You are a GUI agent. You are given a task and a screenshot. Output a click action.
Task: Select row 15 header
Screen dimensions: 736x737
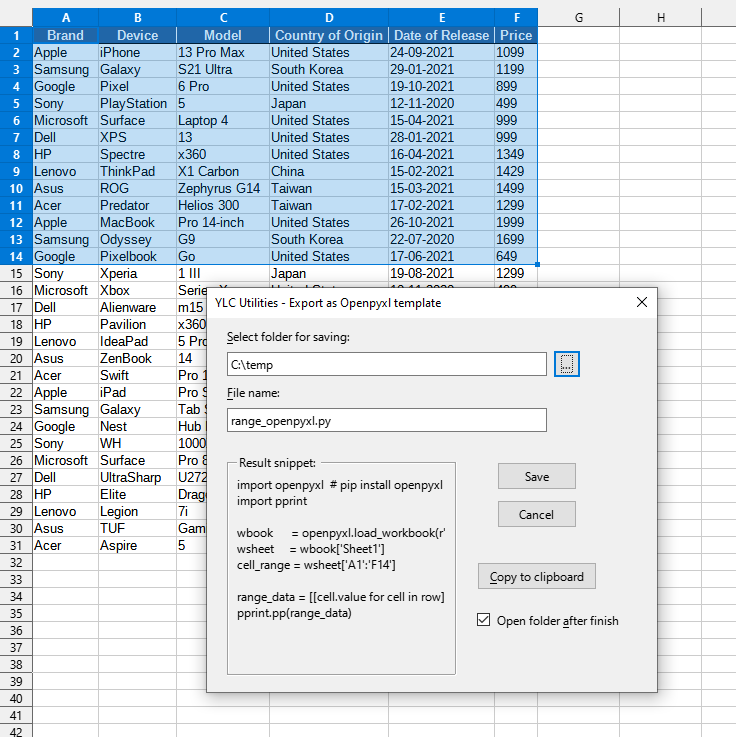click(16, 274)
